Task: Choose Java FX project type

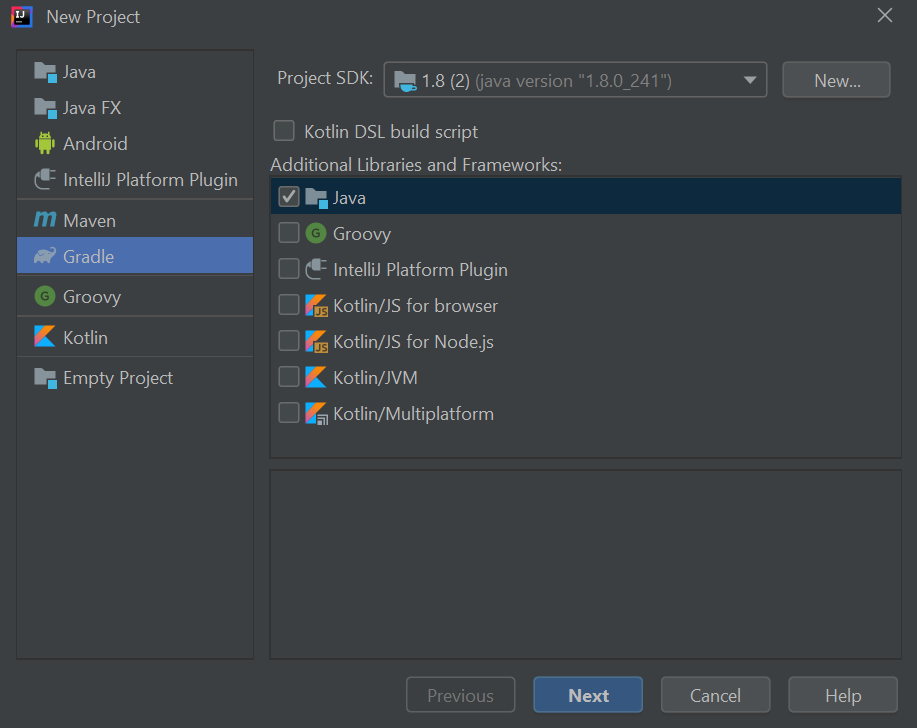Action: click(135, 108)
